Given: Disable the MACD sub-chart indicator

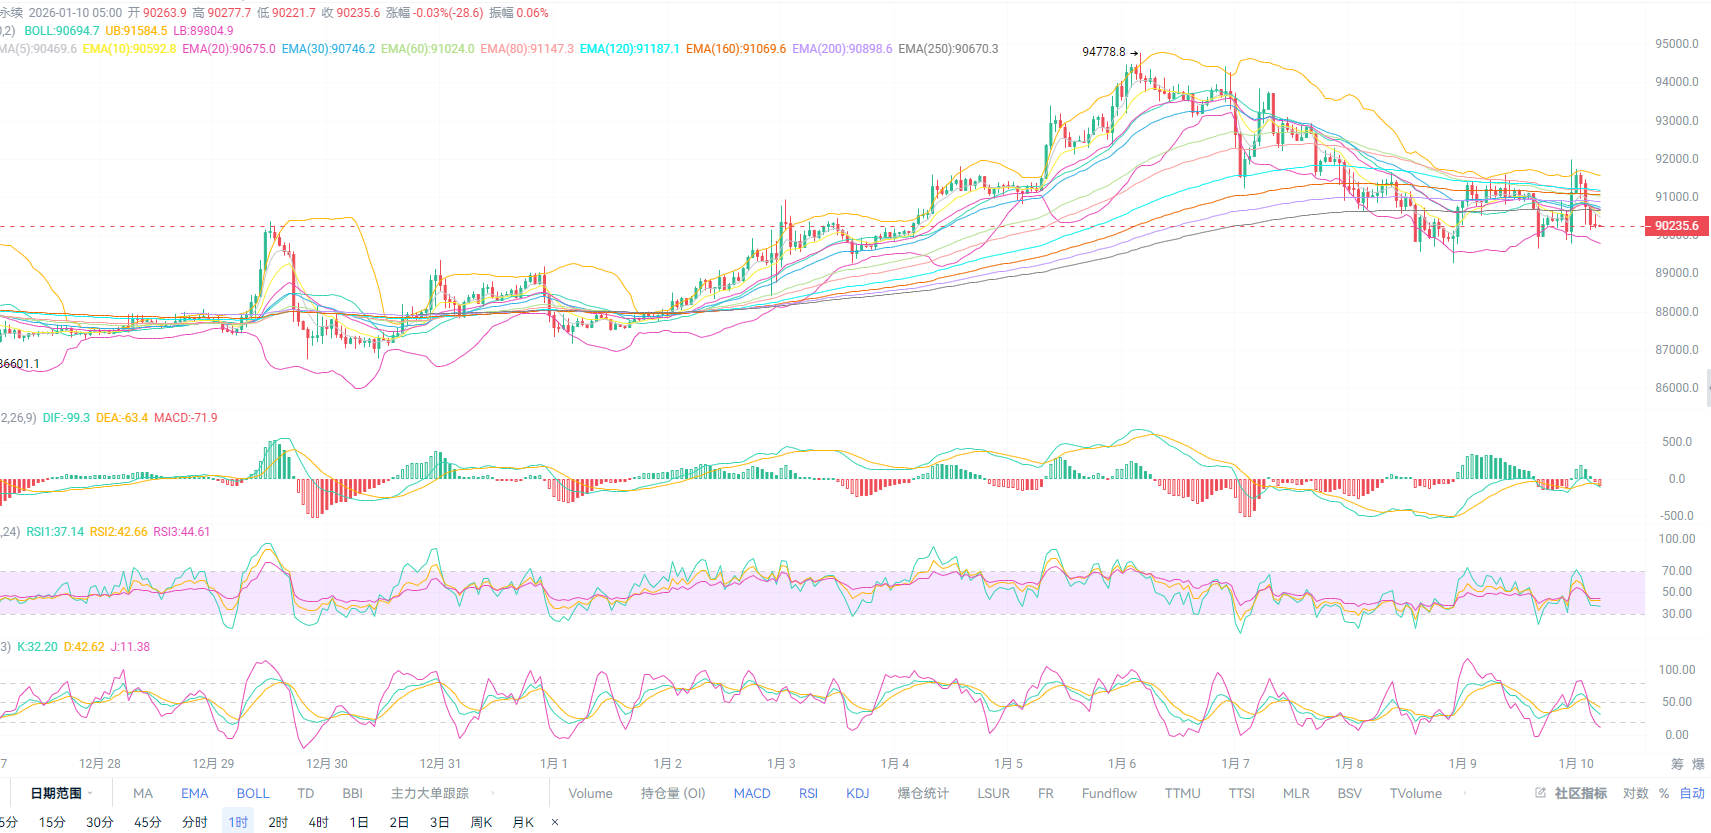Looking at the screenshot, I should tap(751, 793).
